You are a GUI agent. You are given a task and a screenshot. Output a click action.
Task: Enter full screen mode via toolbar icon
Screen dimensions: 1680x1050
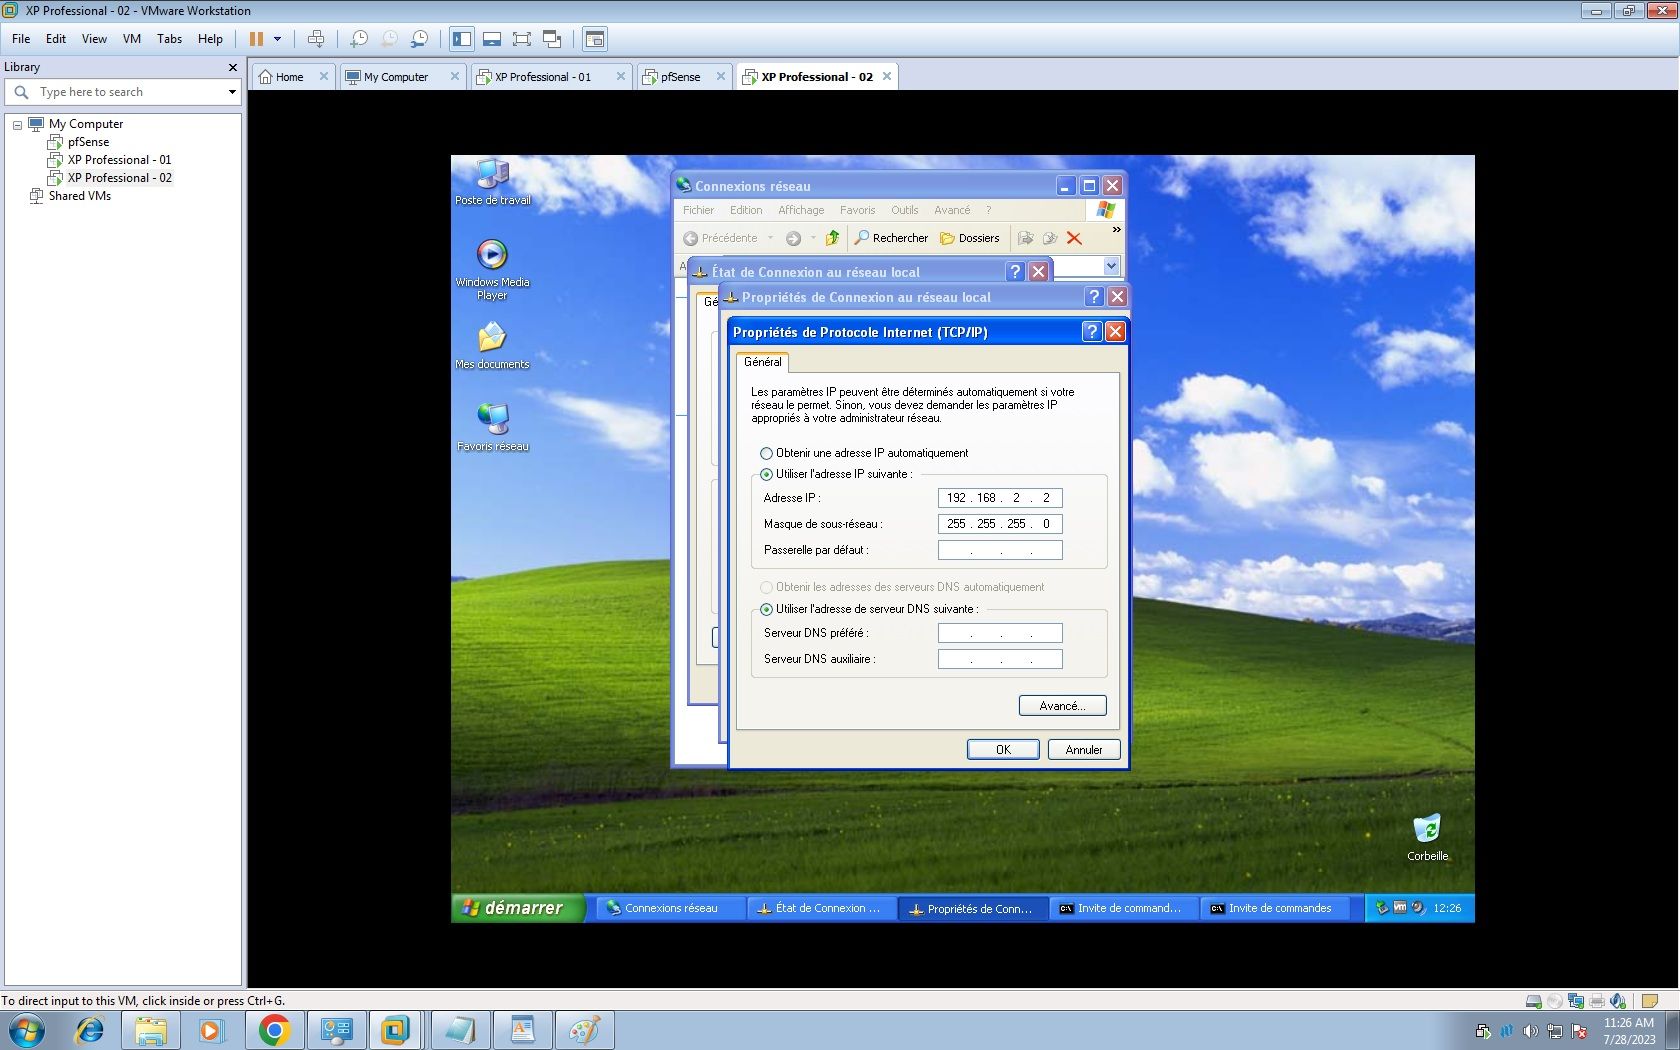point(522,39)
